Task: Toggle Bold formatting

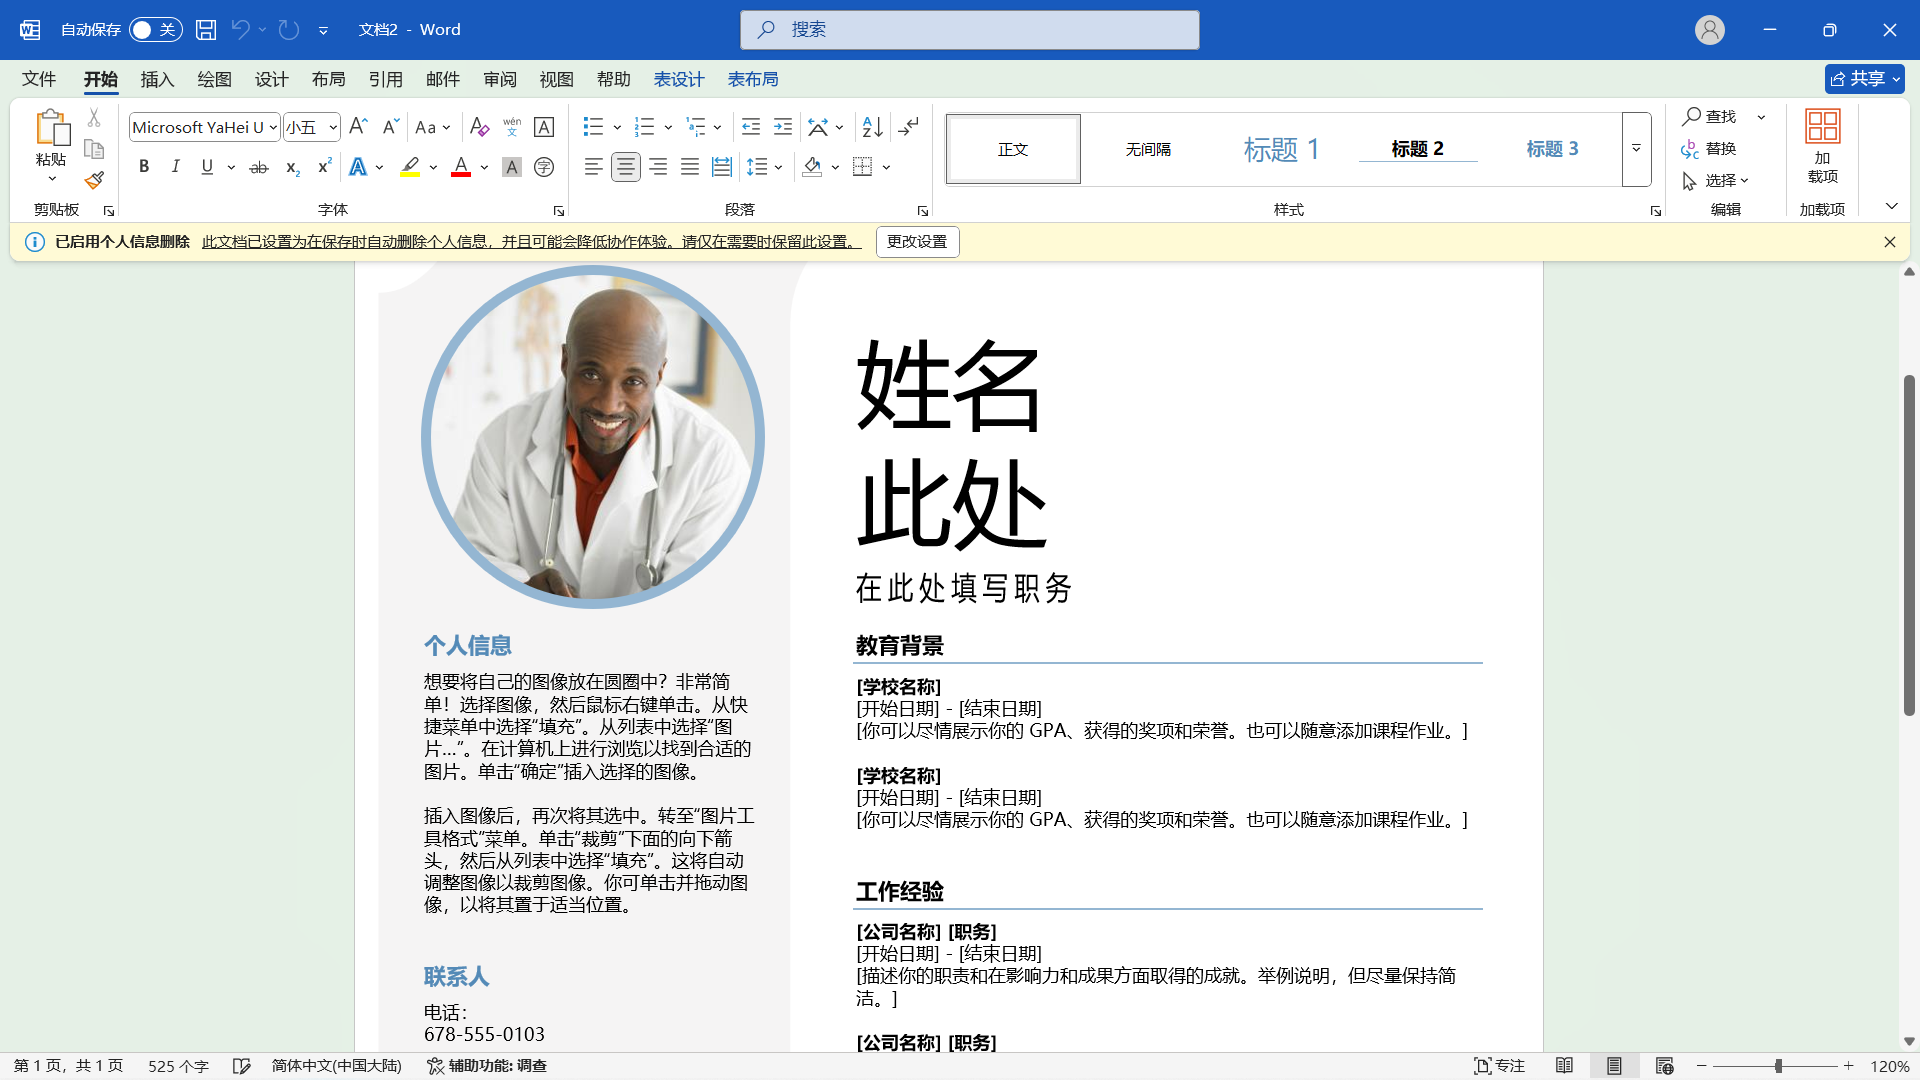Action: pyautogui.click(x=144, y=167)
